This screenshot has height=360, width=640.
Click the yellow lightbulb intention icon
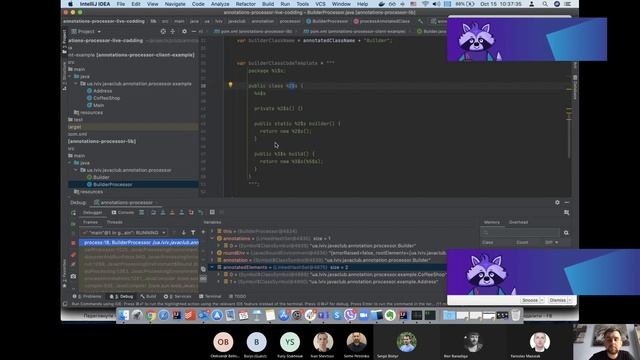(230, 85)
